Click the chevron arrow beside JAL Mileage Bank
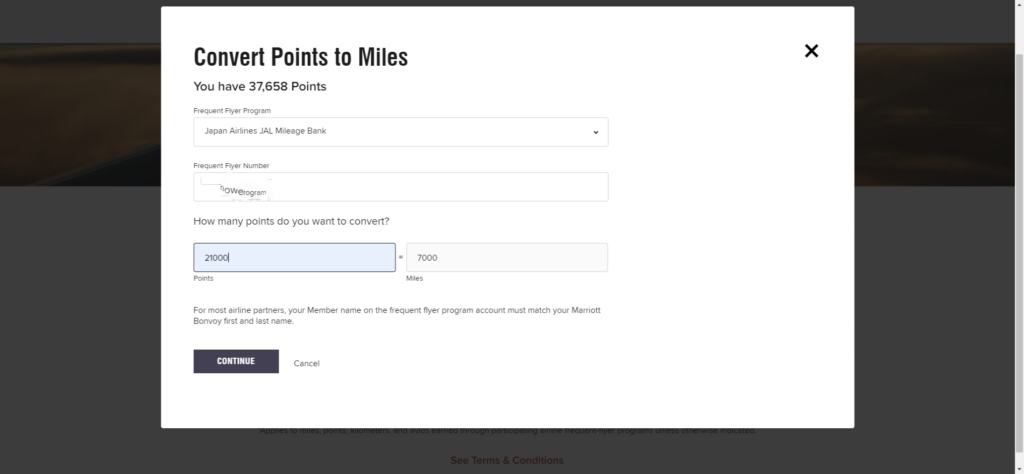This screenshot has width=1024, height=474. [594, 132]
